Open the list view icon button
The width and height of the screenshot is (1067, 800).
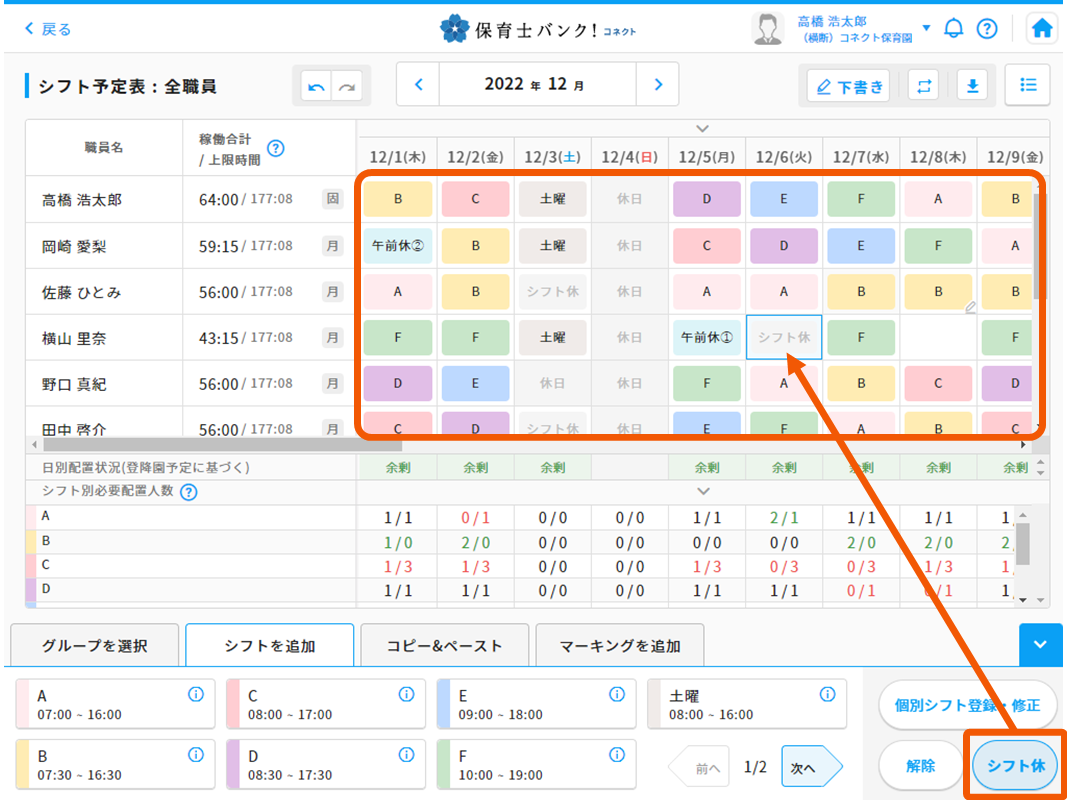coord(1028,85)
